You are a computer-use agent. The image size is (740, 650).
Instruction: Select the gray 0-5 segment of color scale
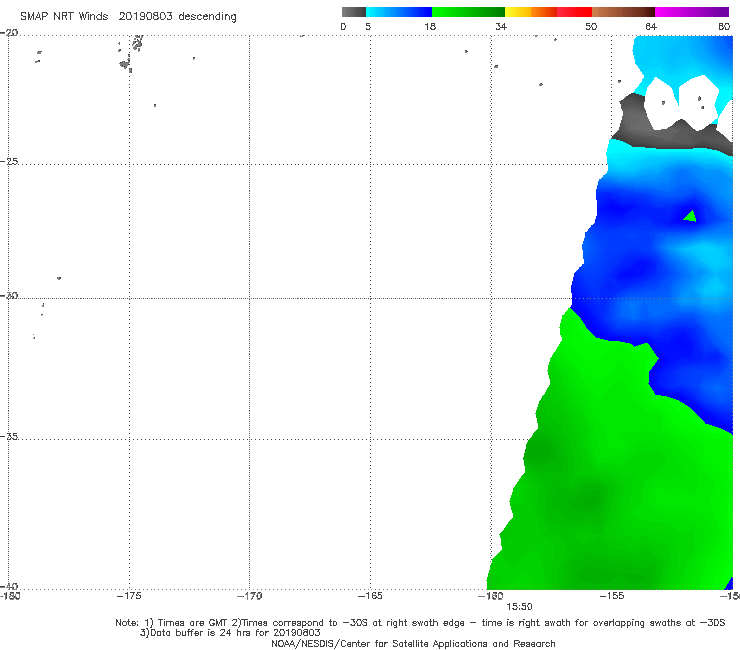click(353, 12)
